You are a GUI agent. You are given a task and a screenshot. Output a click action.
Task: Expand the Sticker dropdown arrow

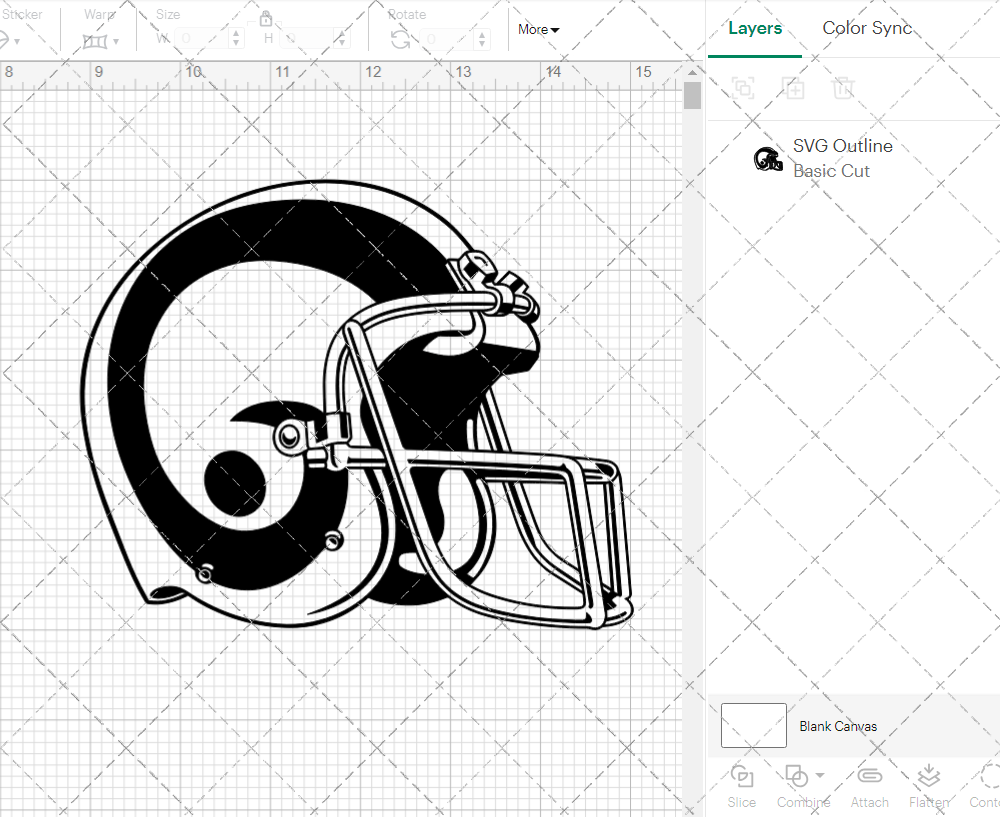17,42
